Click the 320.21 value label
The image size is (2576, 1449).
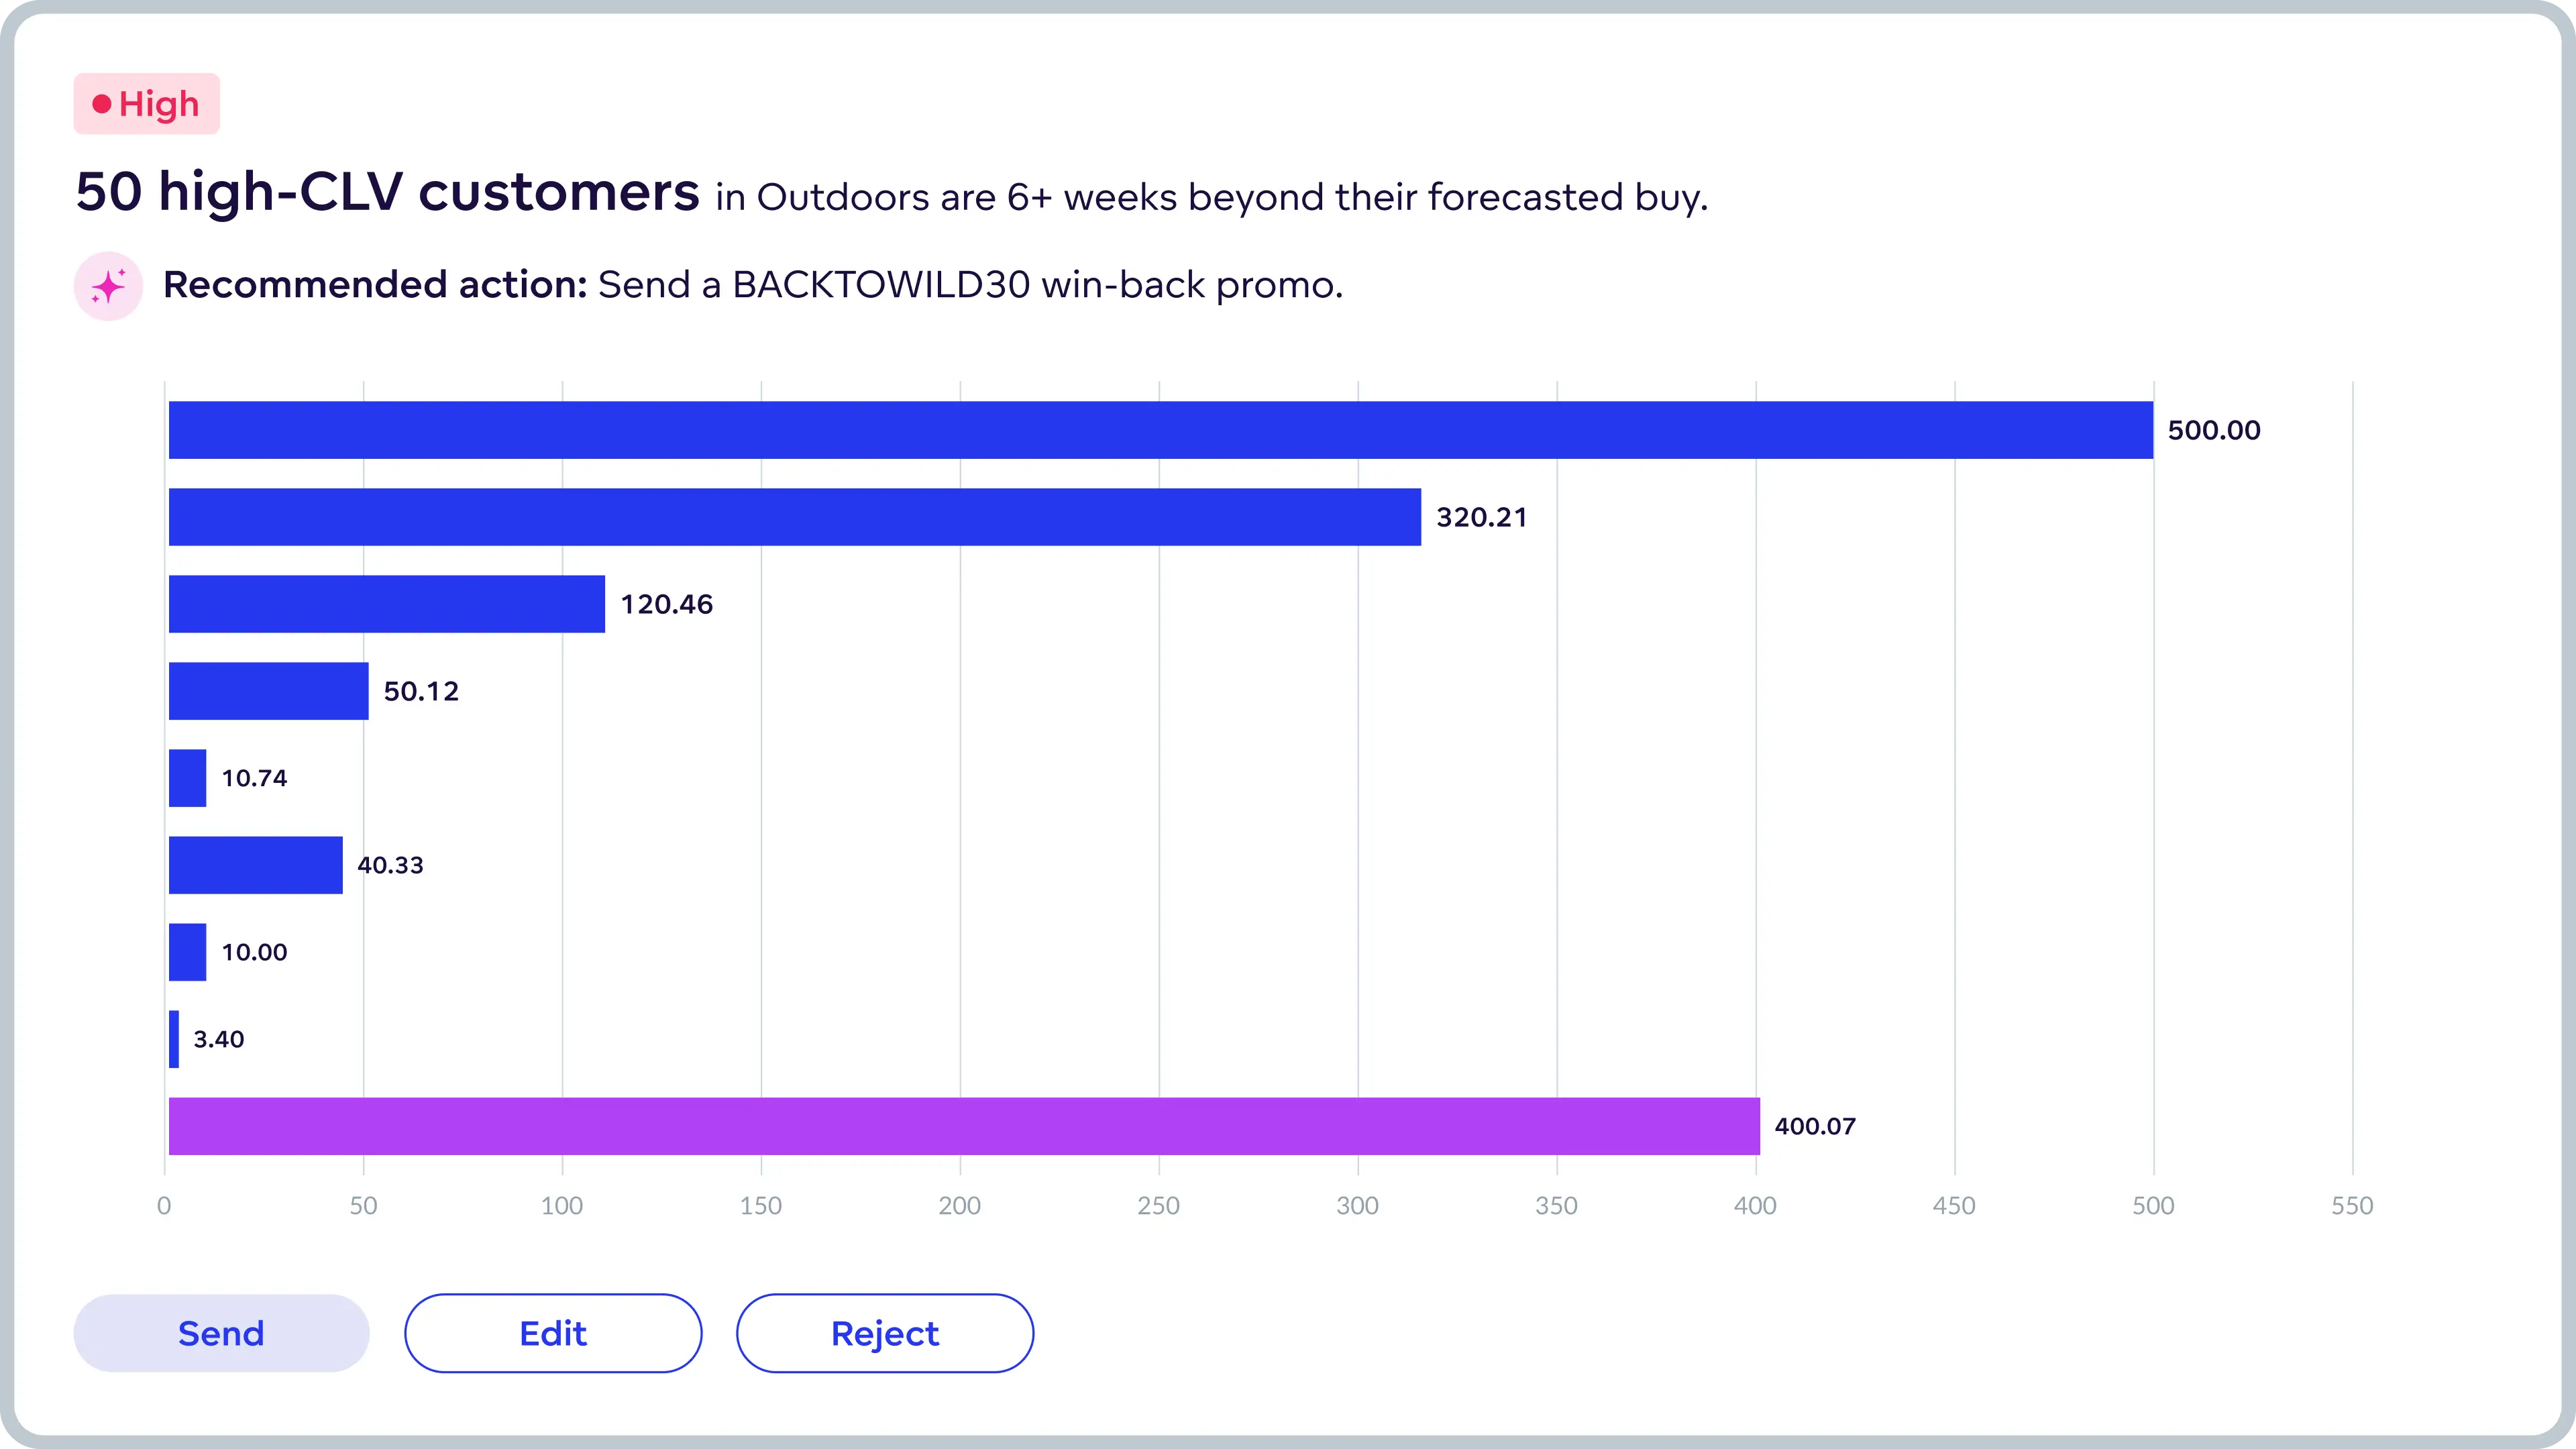click(x=1481, y=517)
